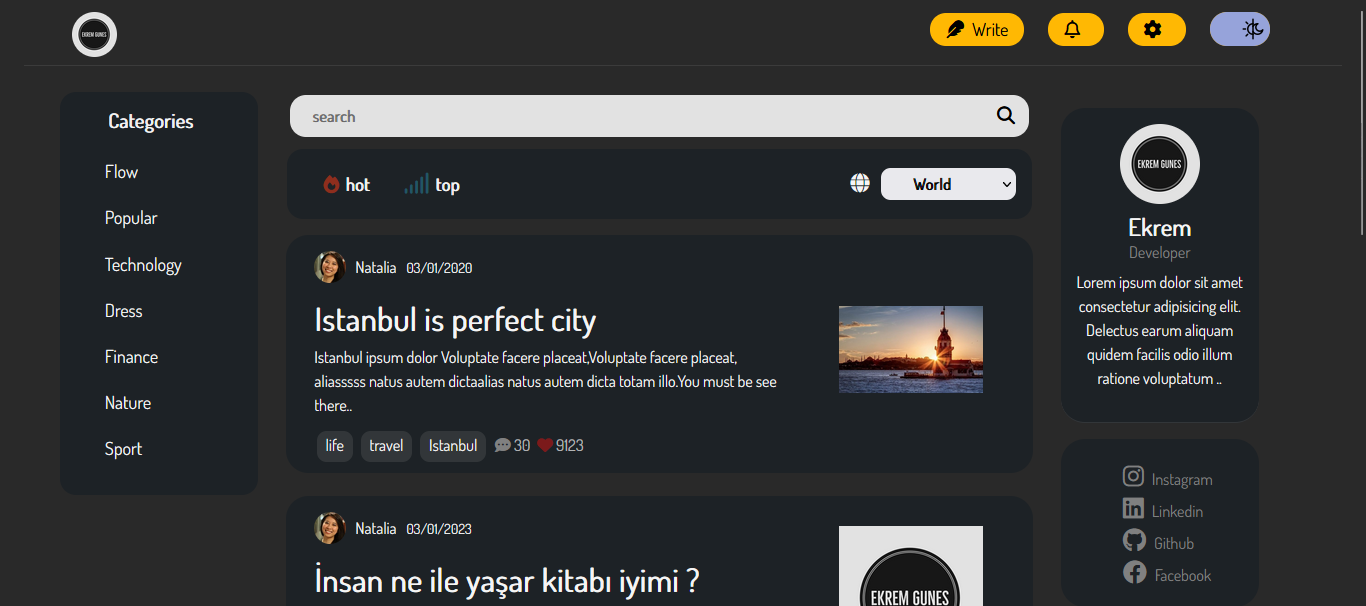Click the Instagram icon

click(x=1133, y=476)
